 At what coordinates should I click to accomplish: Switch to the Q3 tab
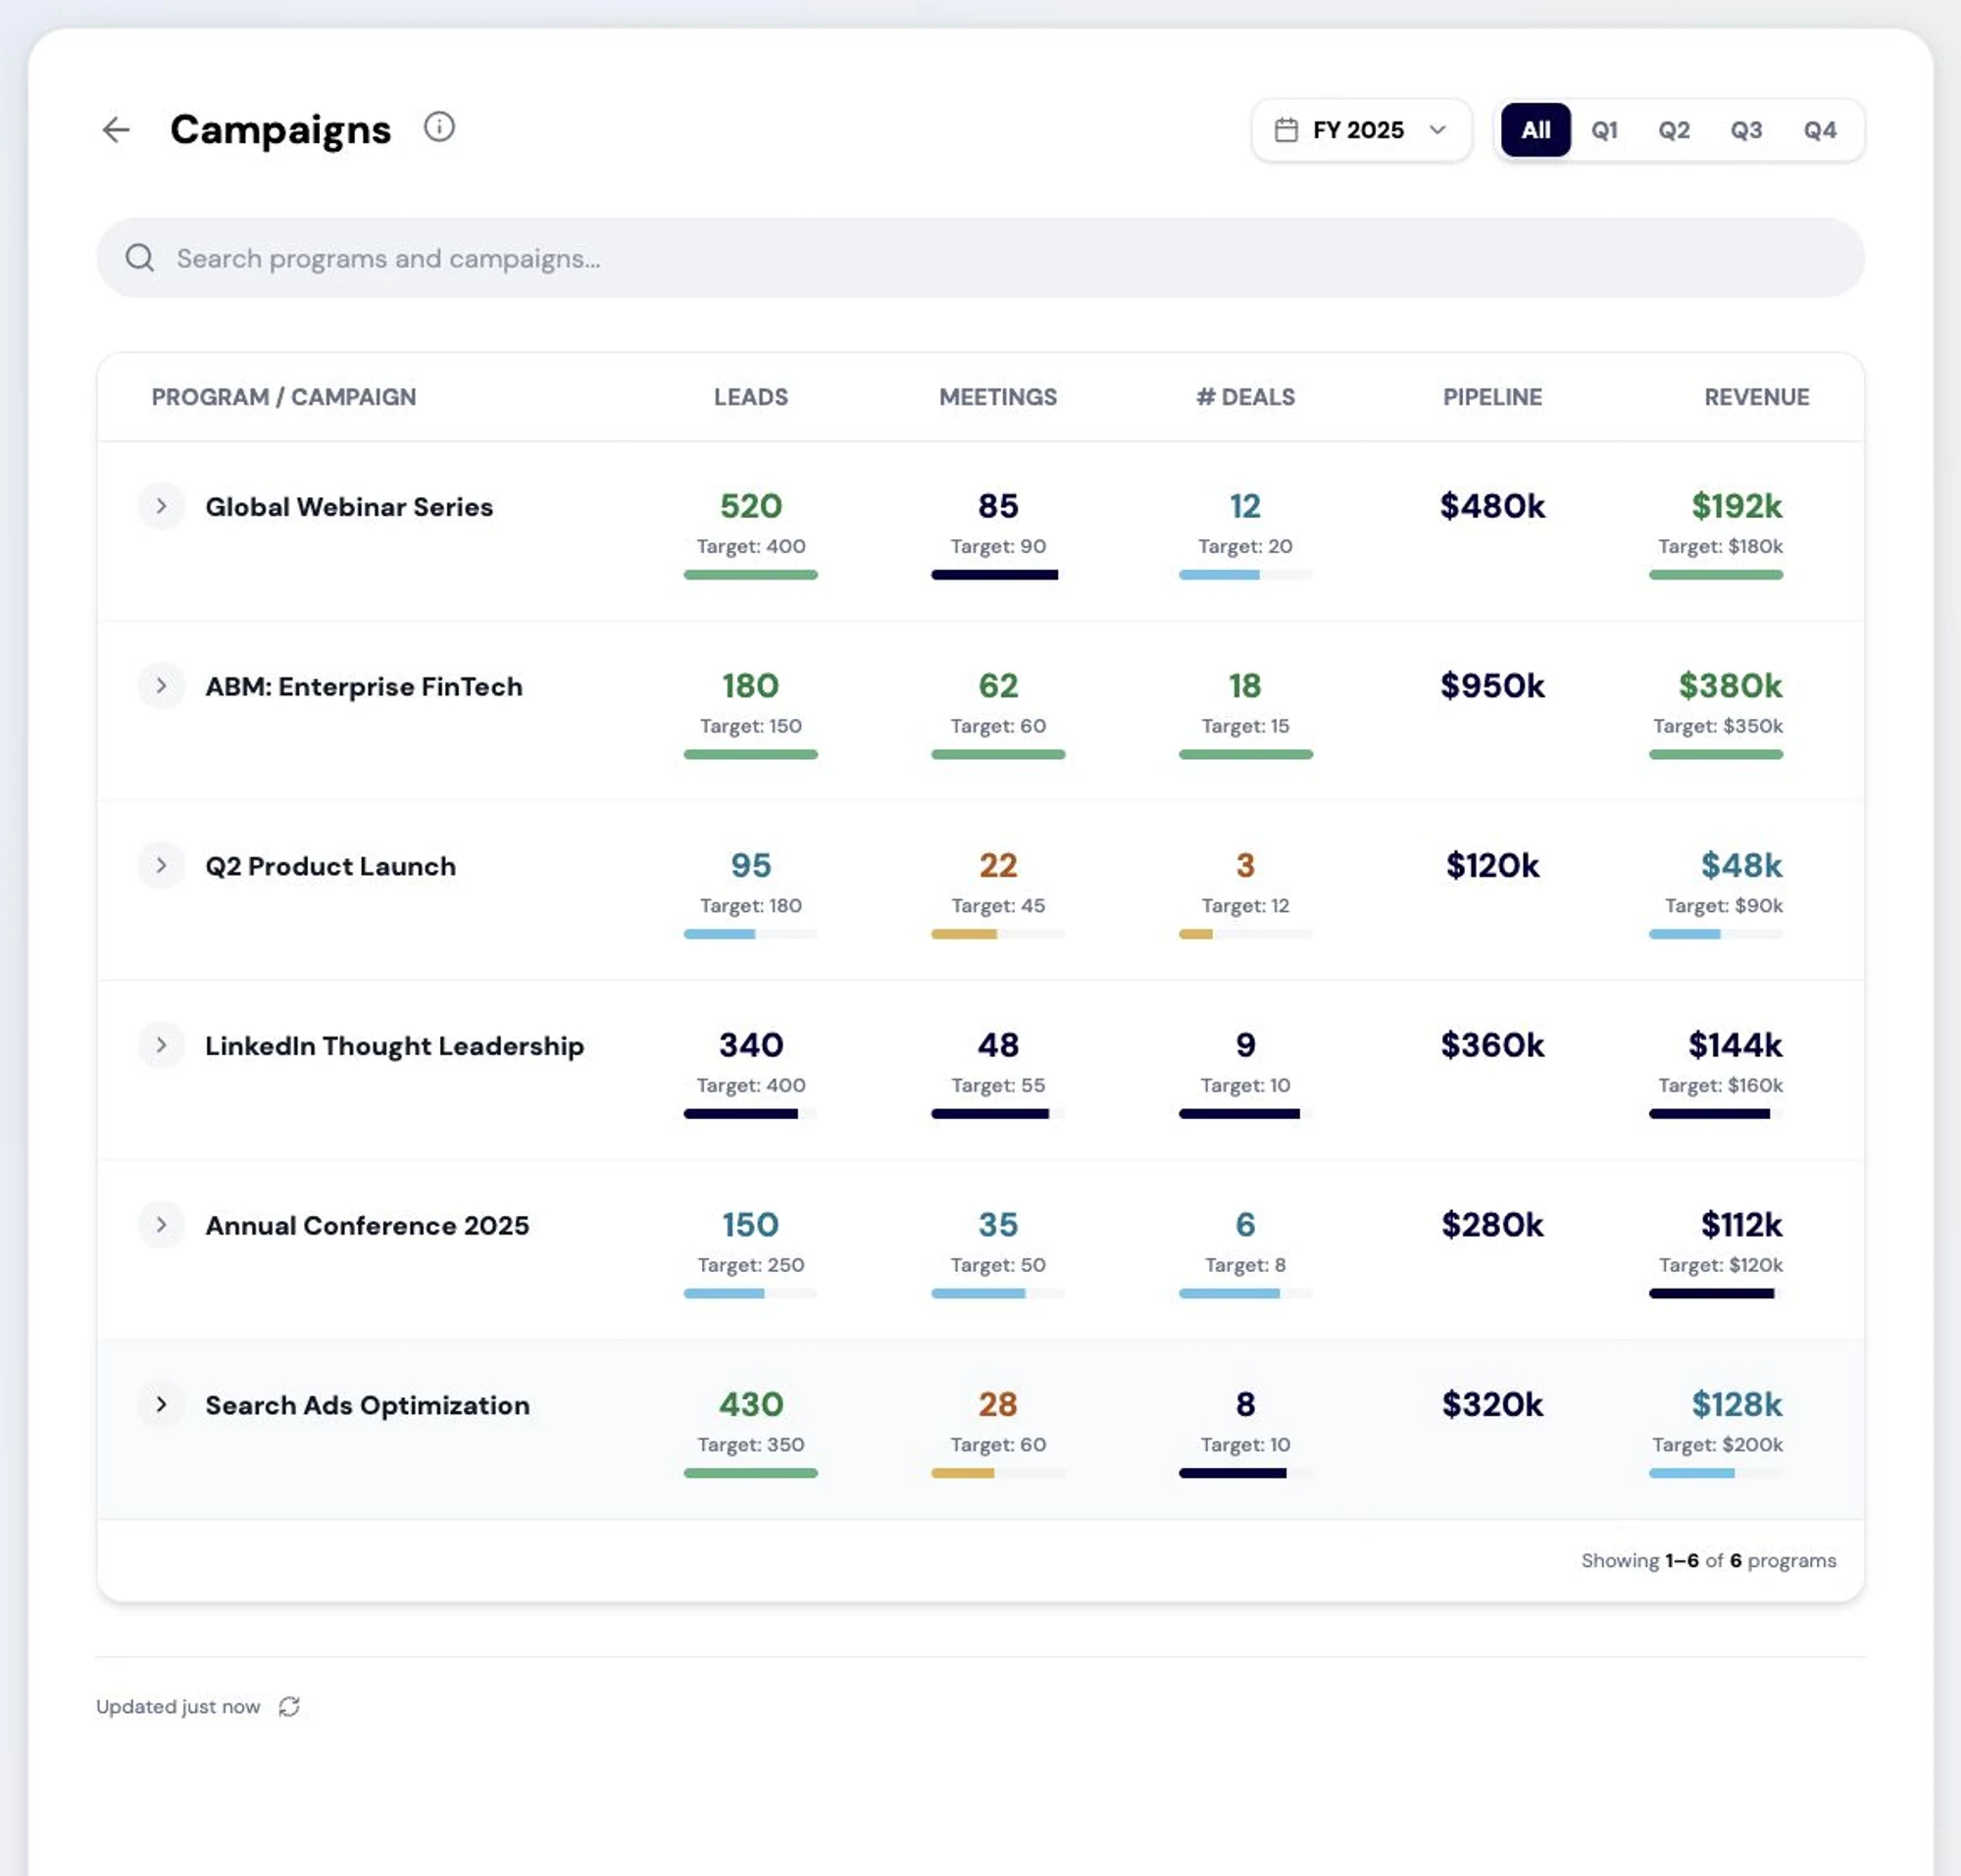(x=1746, y=130)
